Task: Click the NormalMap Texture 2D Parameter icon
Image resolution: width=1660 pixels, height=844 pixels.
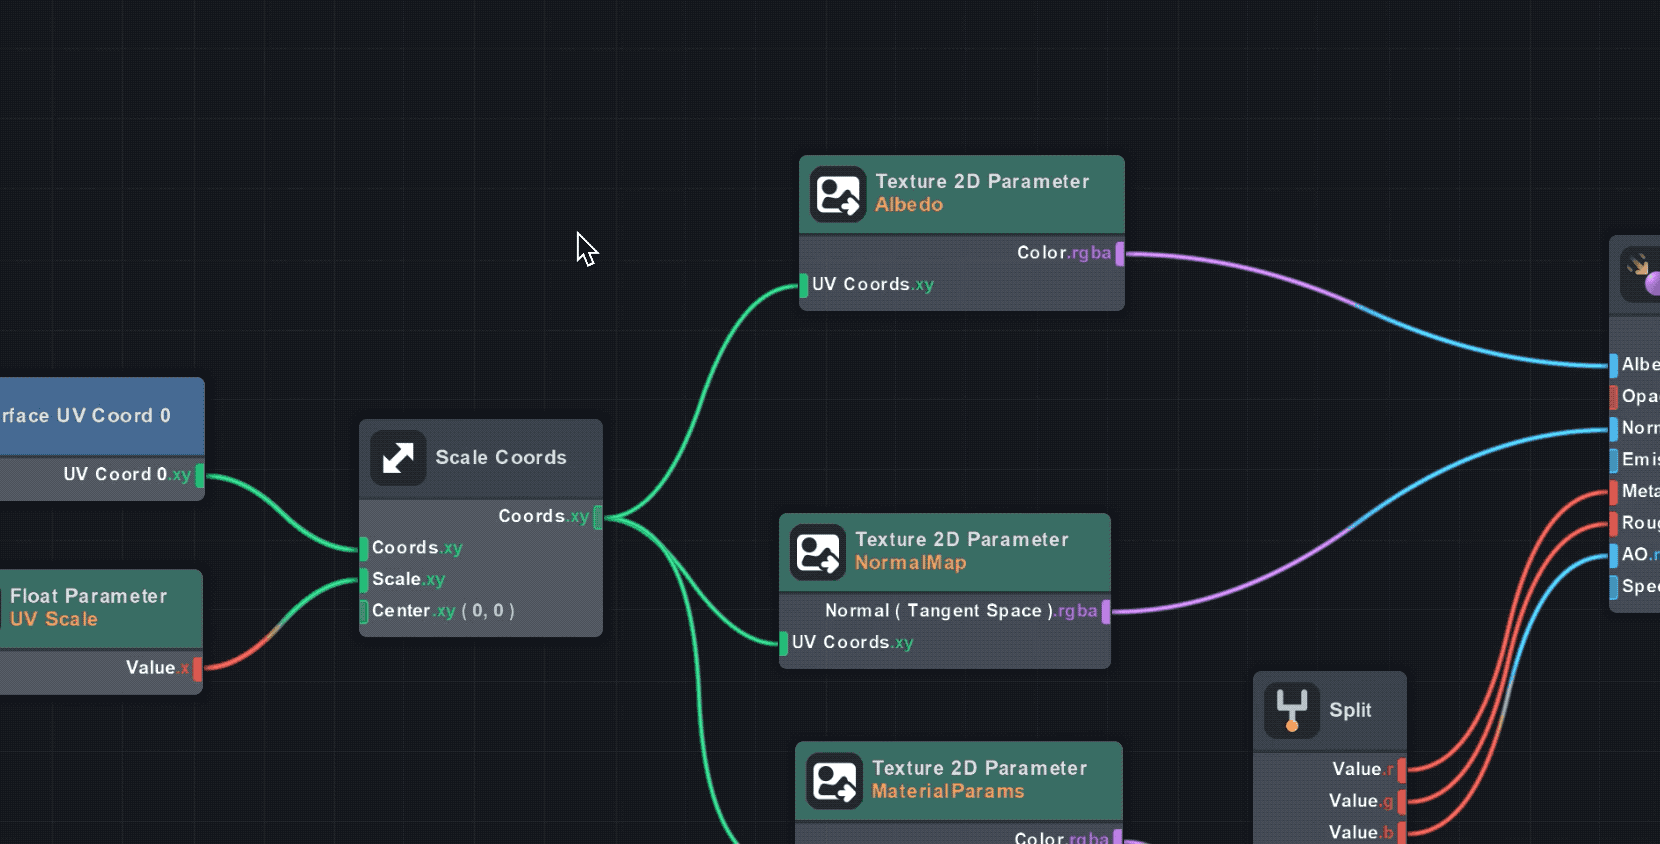Action: click(817, 552)
